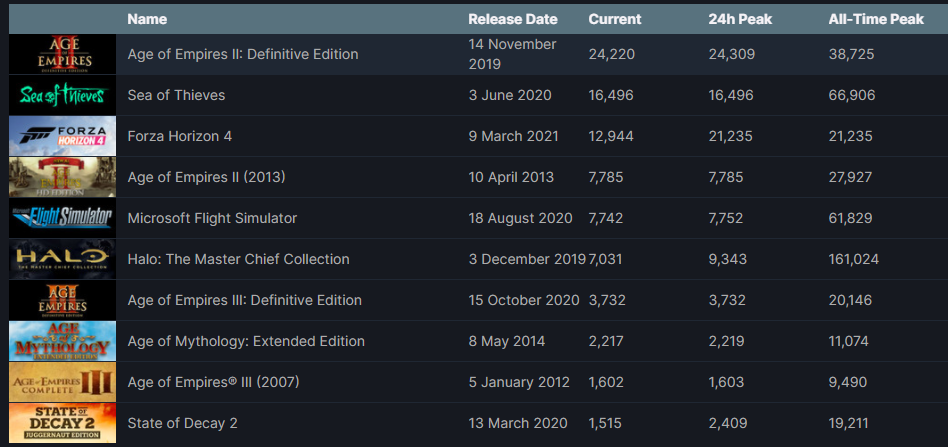This screenshot has height=447, width=948.
Task: Select all-time peak value 20,146
Action: (x=850, y=300)
